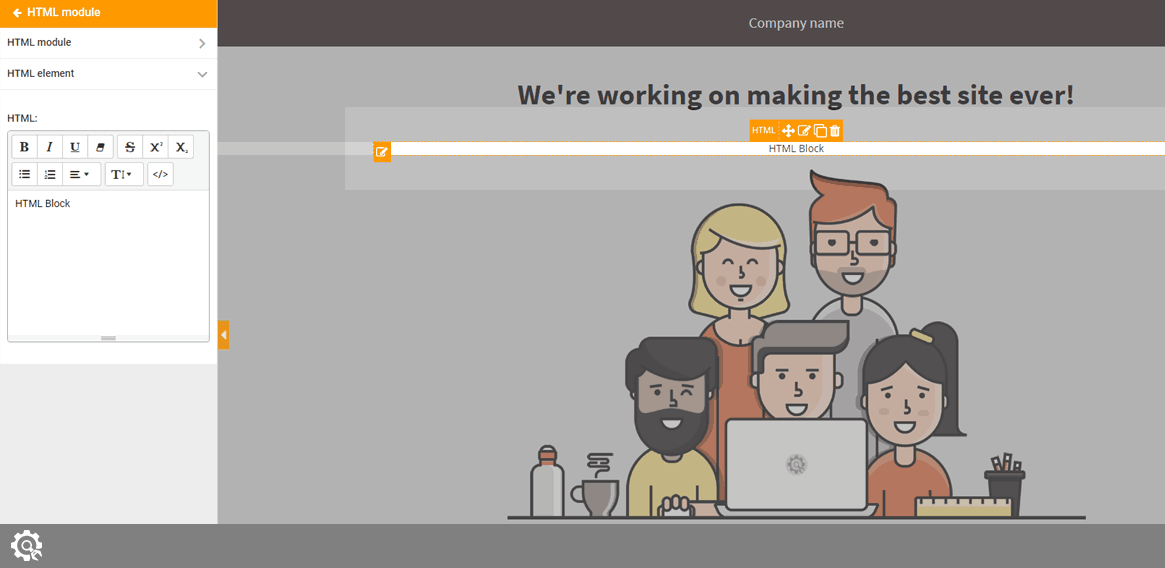Delete the HTML block with trash icon
Screen dimensions: 1165x568
click(835, 131)
